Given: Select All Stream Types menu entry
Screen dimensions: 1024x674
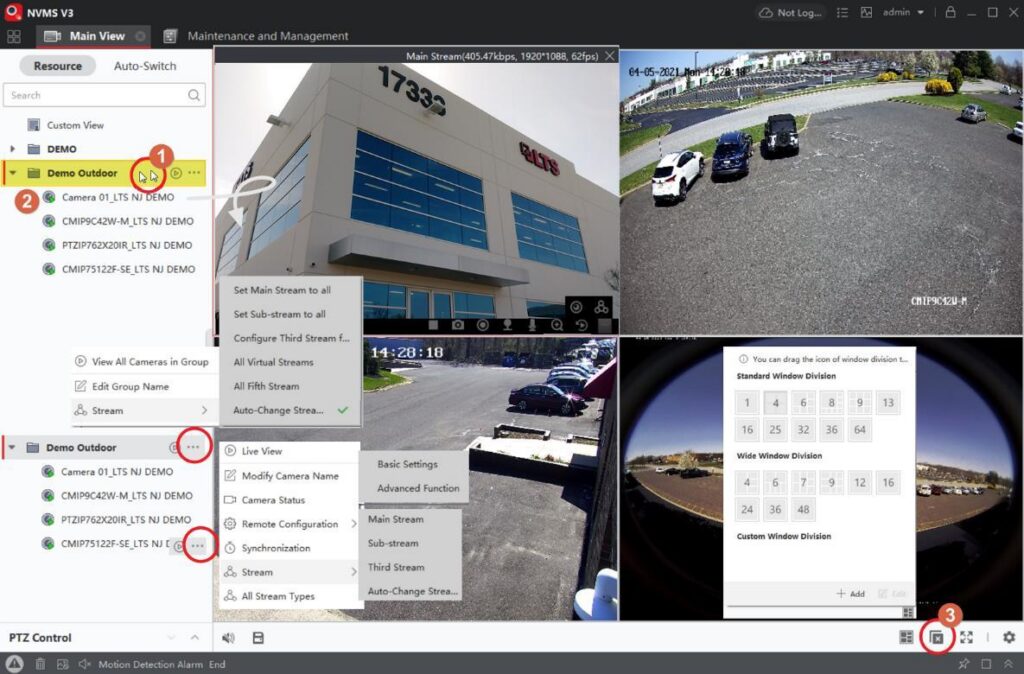Looking at the screenshot, I should [x=290, y=596].
